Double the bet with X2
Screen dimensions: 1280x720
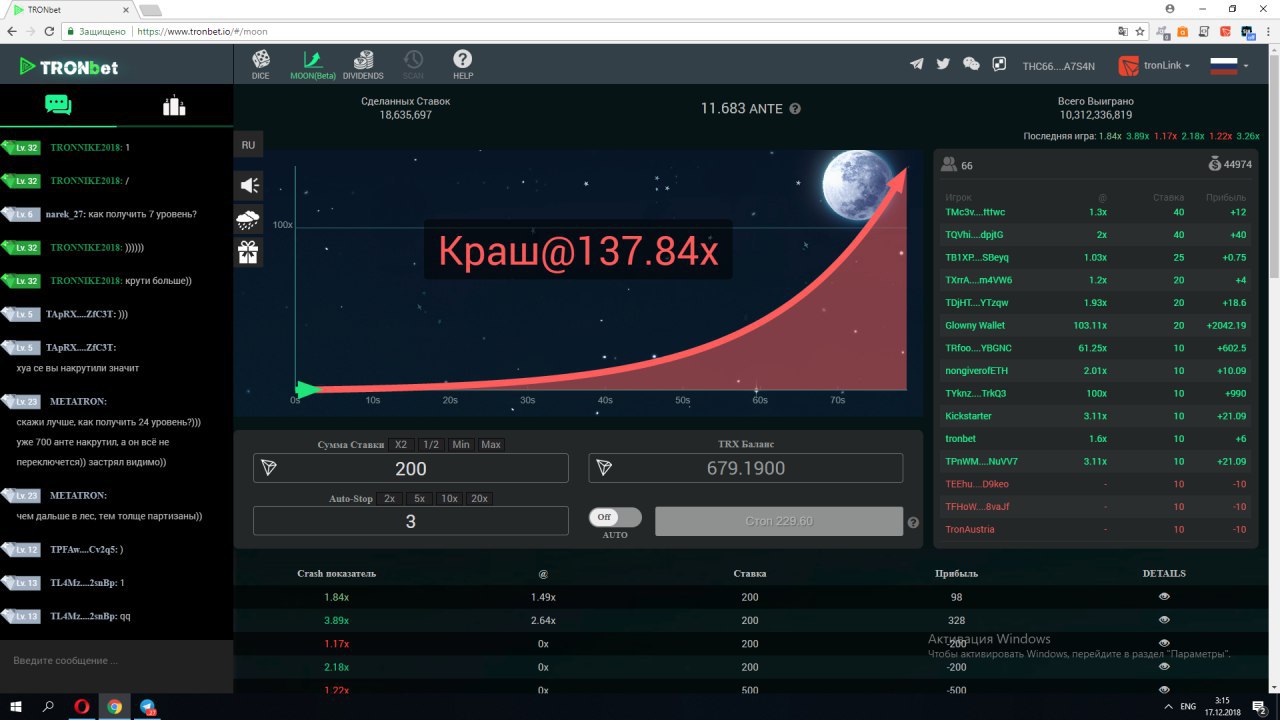(x=401, y=444)
